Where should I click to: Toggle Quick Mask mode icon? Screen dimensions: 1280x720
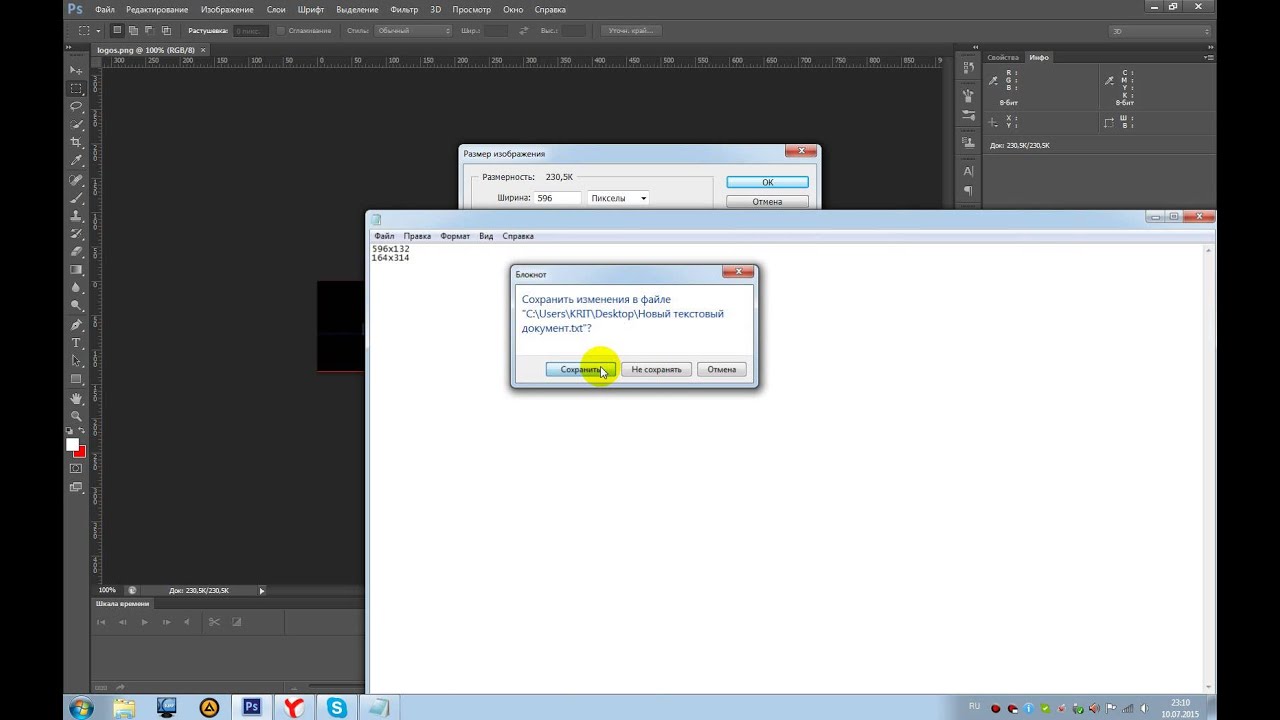[76, 468]
